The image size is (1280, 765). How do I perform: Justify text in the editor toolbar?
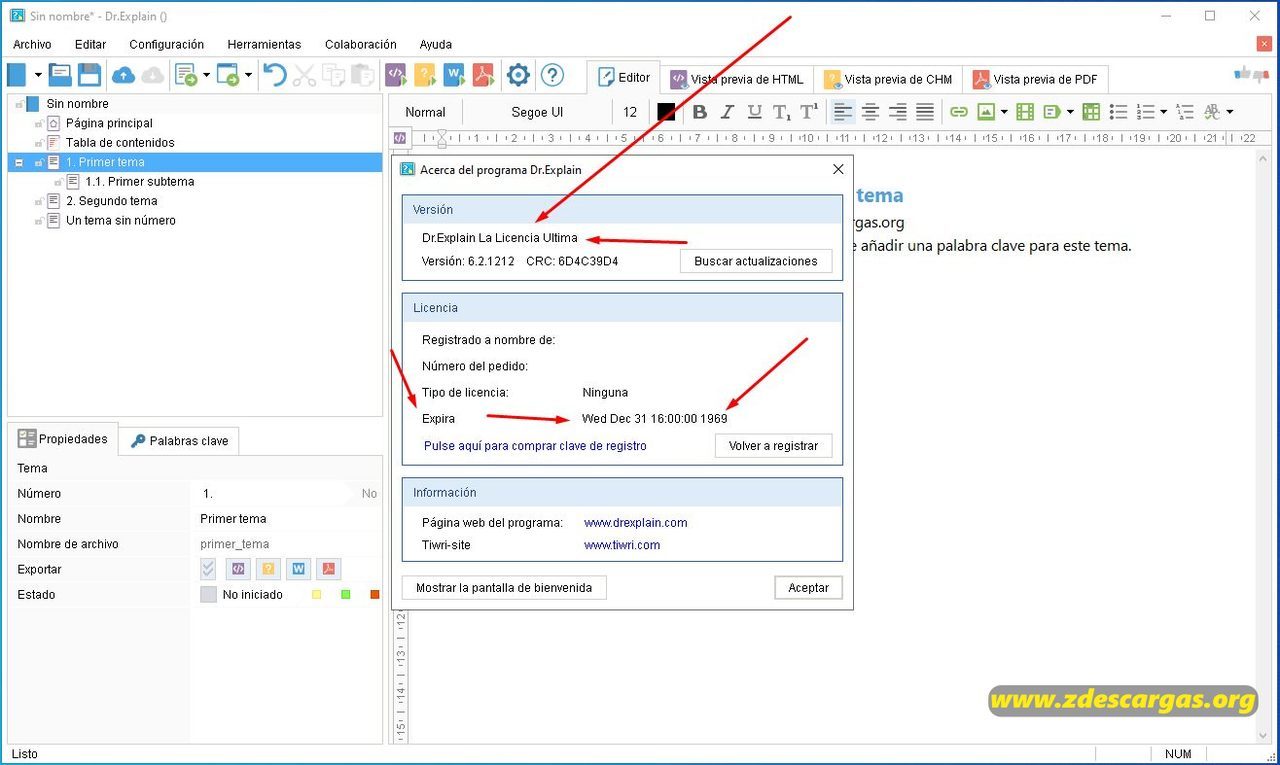925,112
